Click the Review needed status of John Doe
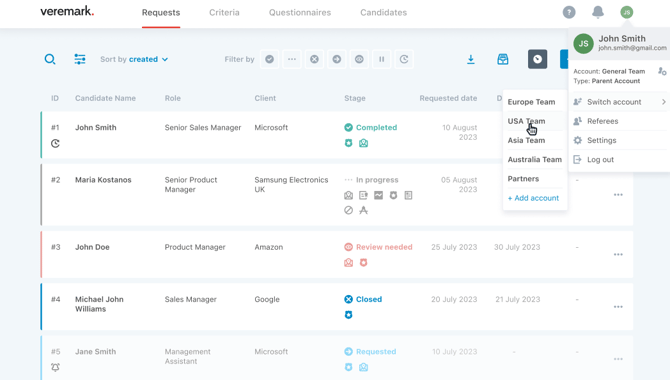Screen dimensions: 670x380 click(379, 247)
